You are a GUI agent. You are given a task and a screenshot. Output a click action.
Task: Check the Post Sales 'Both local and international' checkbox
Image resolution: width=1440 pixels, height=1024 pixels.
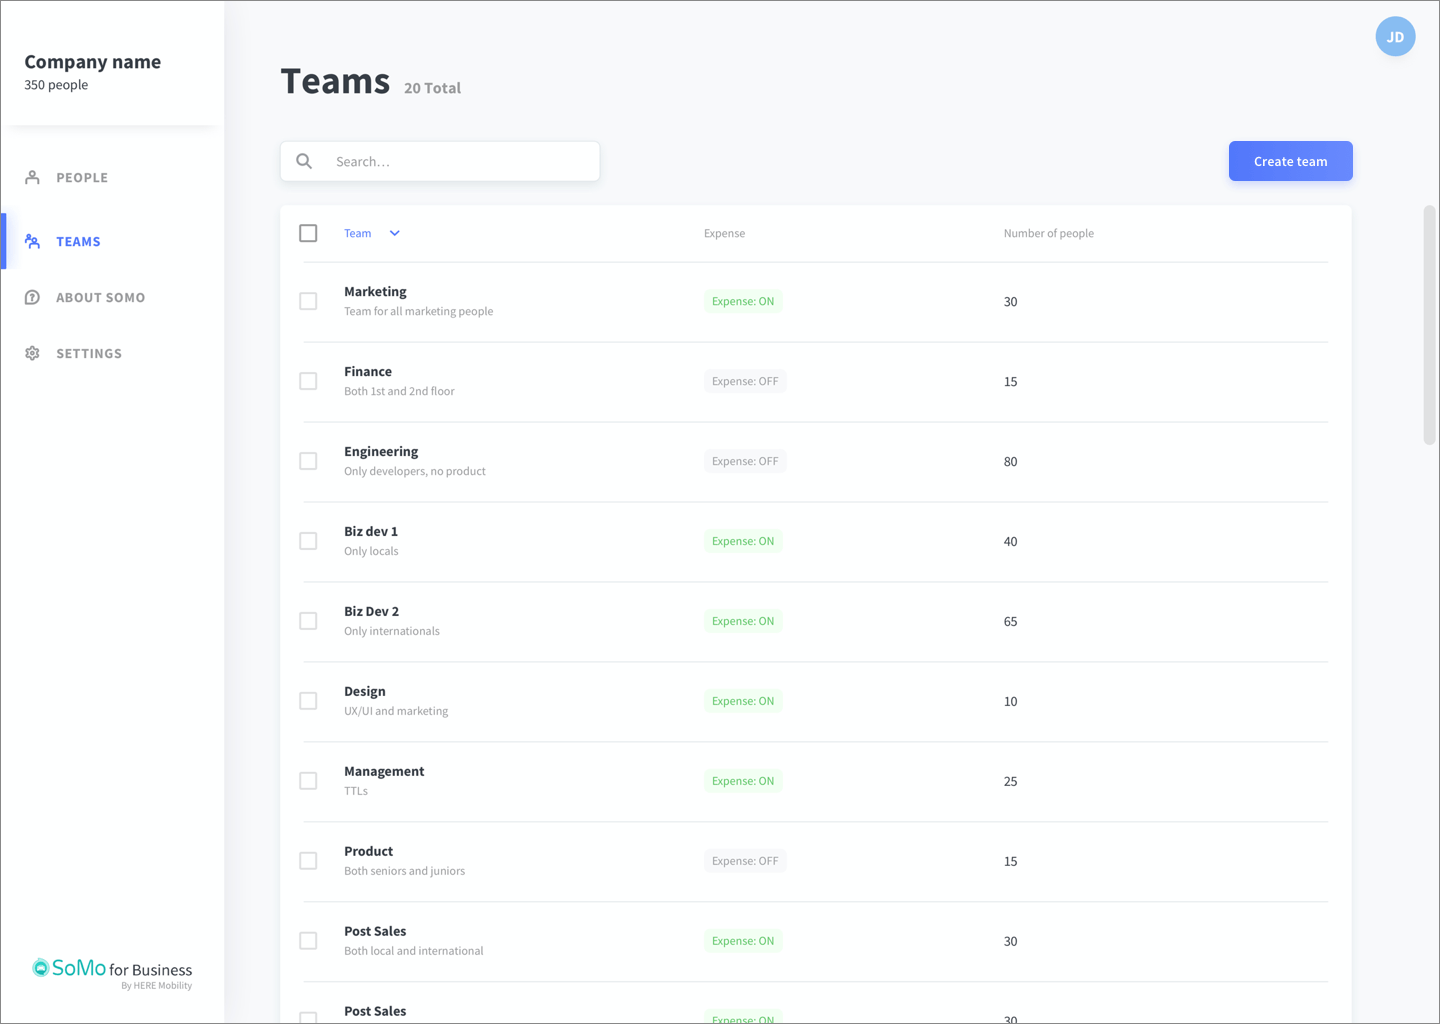[x=308, y=941]
